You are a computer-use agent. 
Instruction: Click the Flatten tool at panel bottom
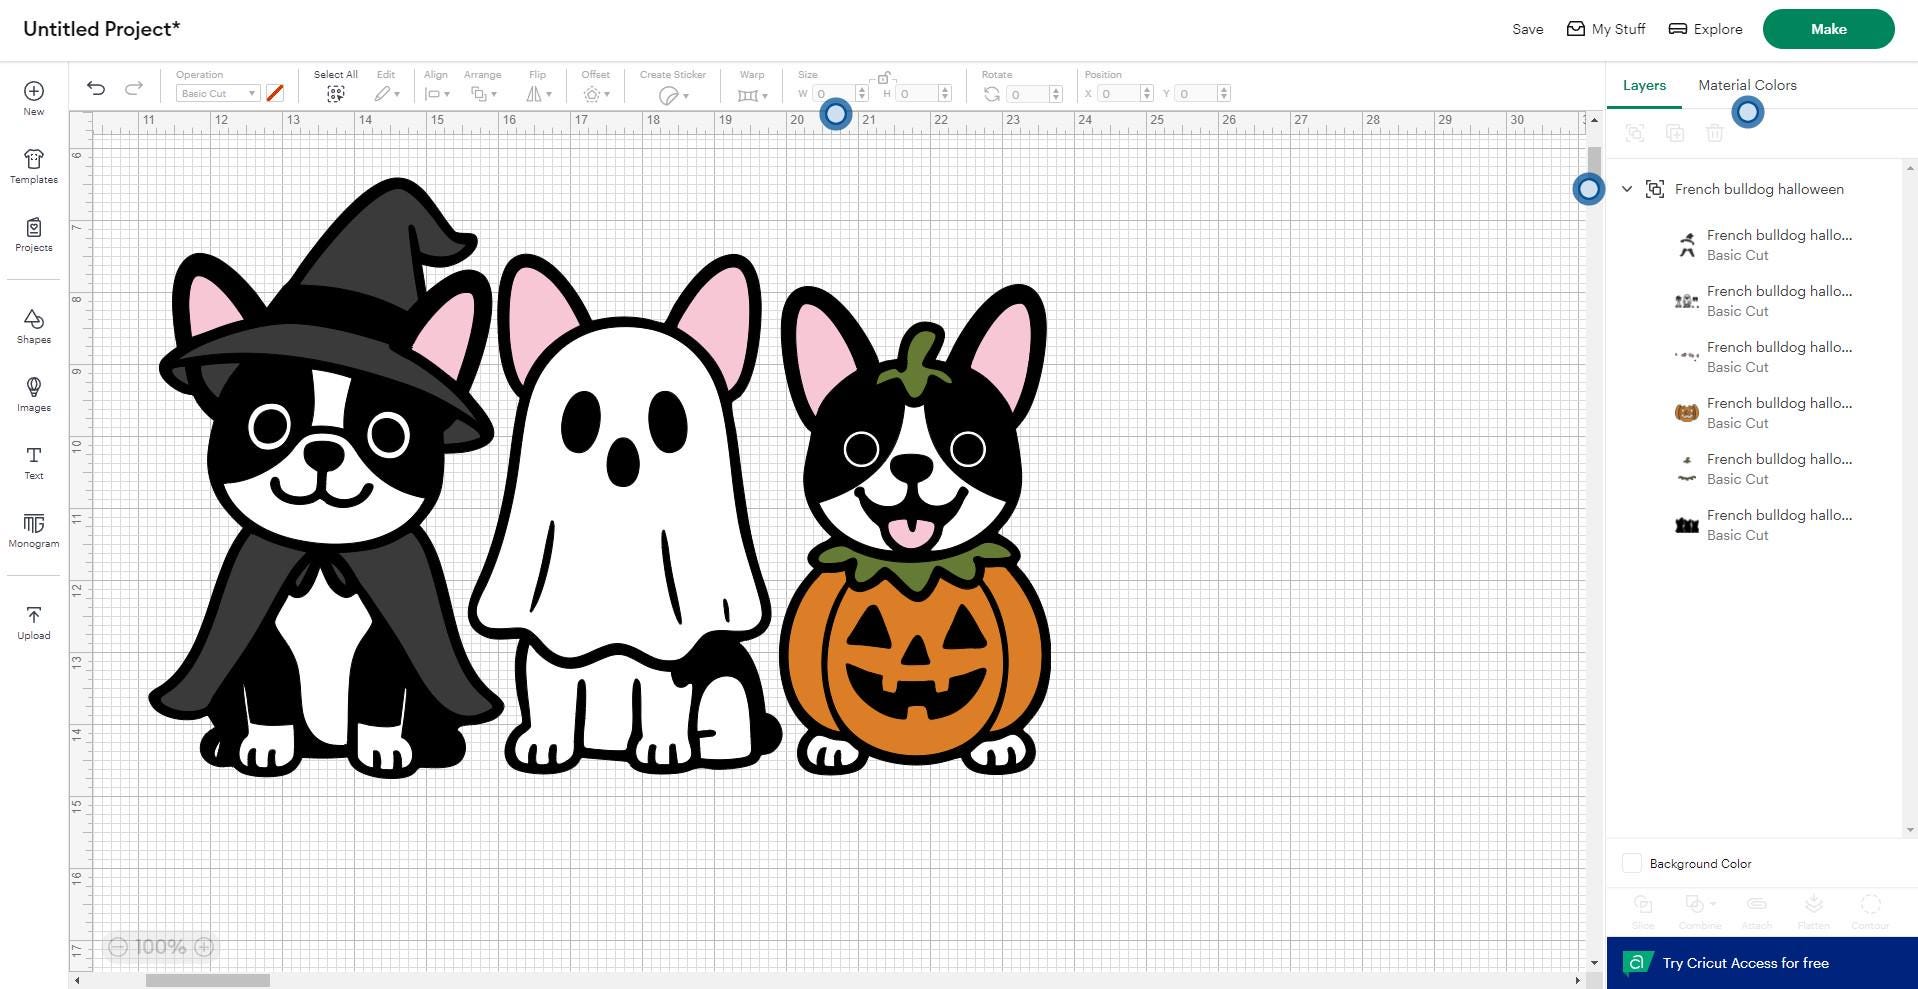click(1813, 911)
